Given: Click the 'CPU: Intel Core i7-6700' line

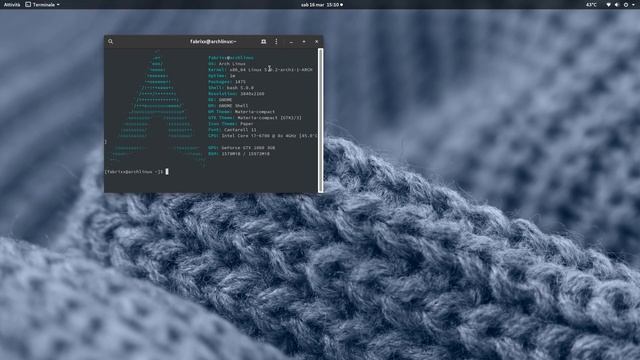Looking at the screenshot, I should click(x=262, y=136).
